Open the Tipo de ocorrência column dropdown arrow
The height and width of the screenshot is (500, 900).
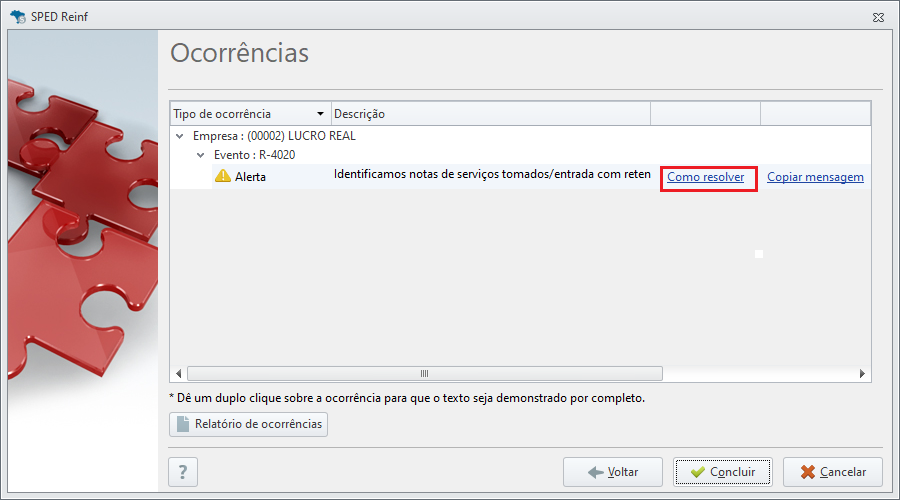[x=320, y=114]
